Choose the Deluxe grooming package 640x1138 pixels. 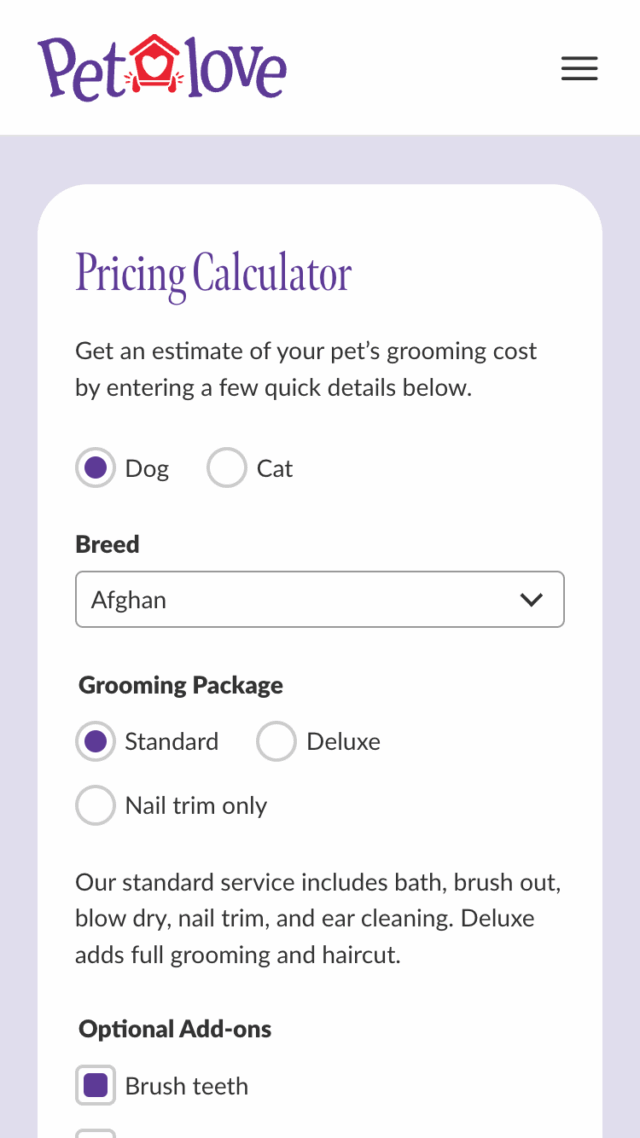(277, 742)
